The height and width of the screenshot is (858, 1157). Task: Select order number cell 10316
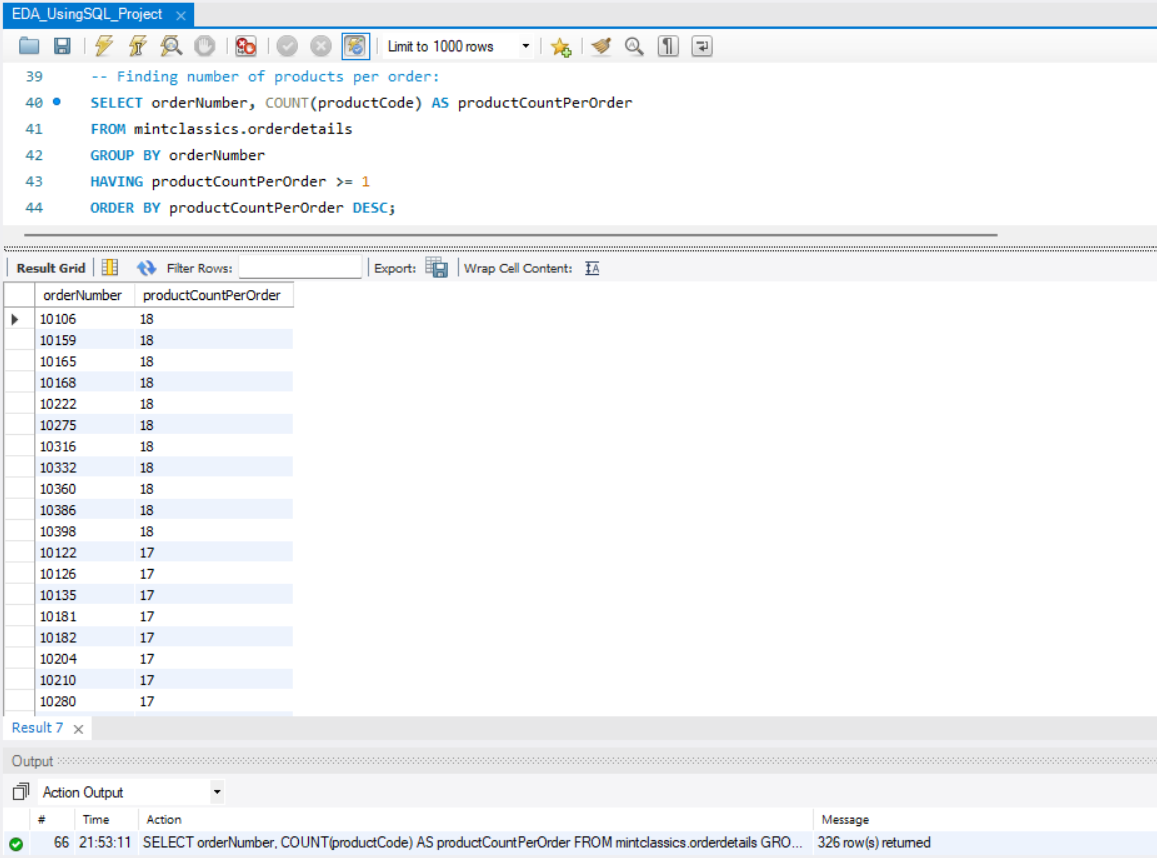84,446
